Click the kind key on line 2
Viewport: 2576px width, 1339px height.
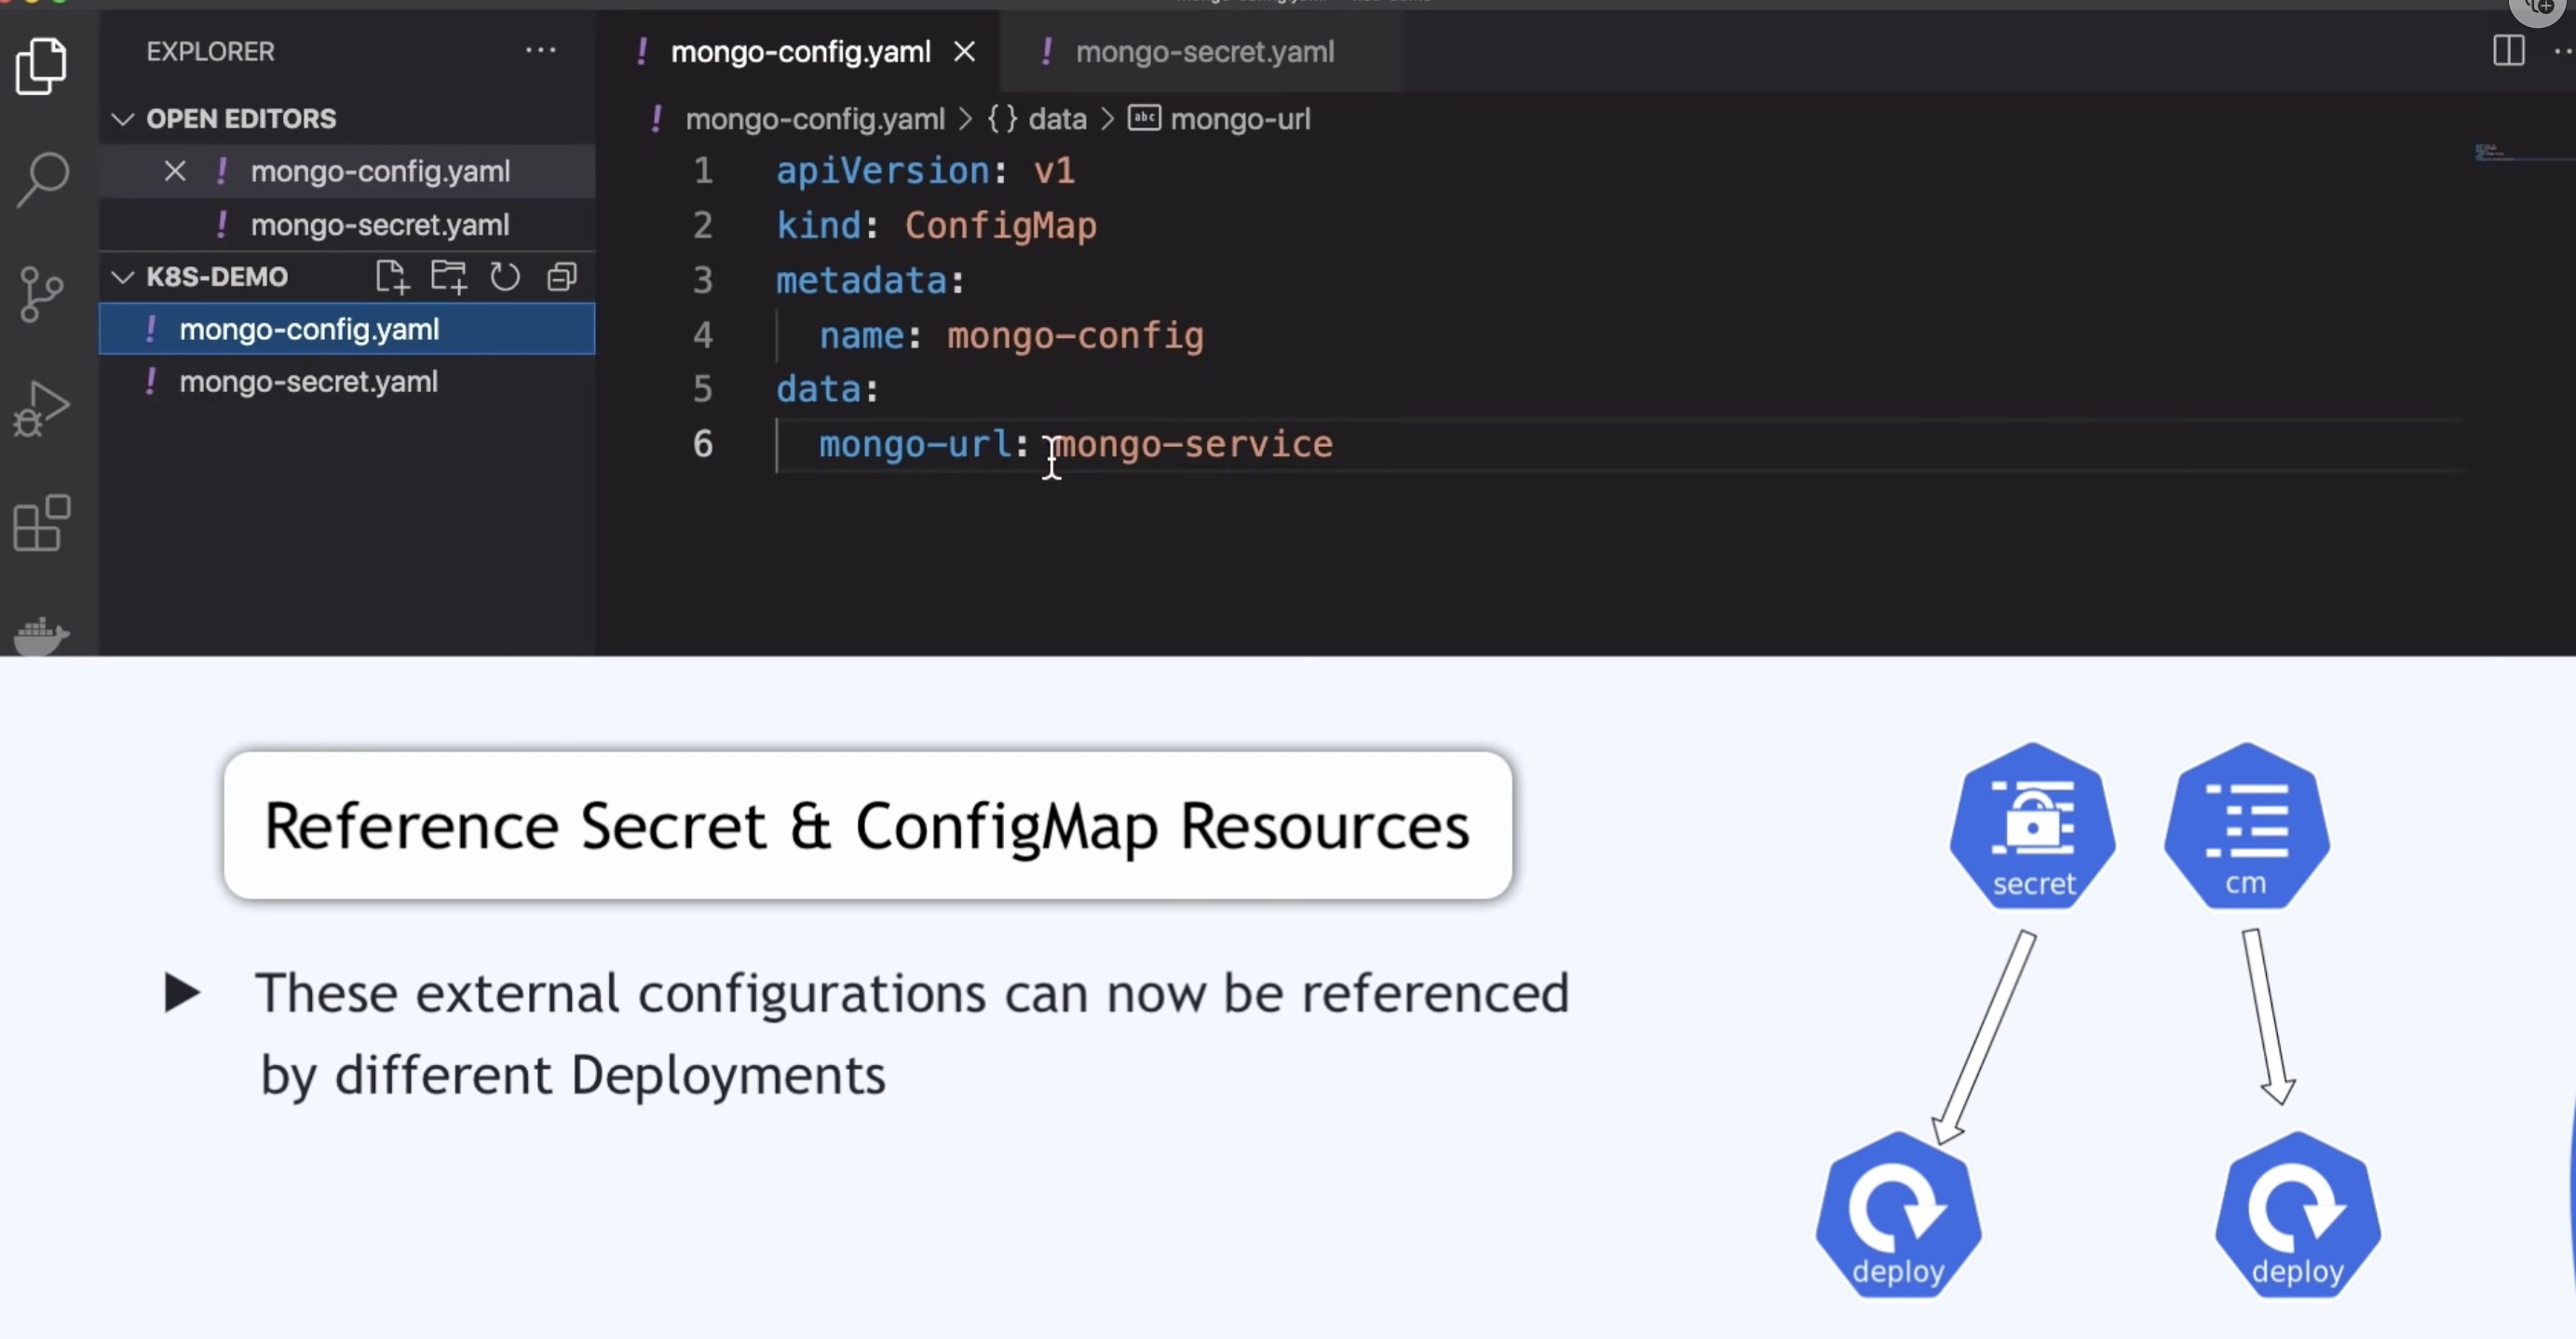(818, 226)
